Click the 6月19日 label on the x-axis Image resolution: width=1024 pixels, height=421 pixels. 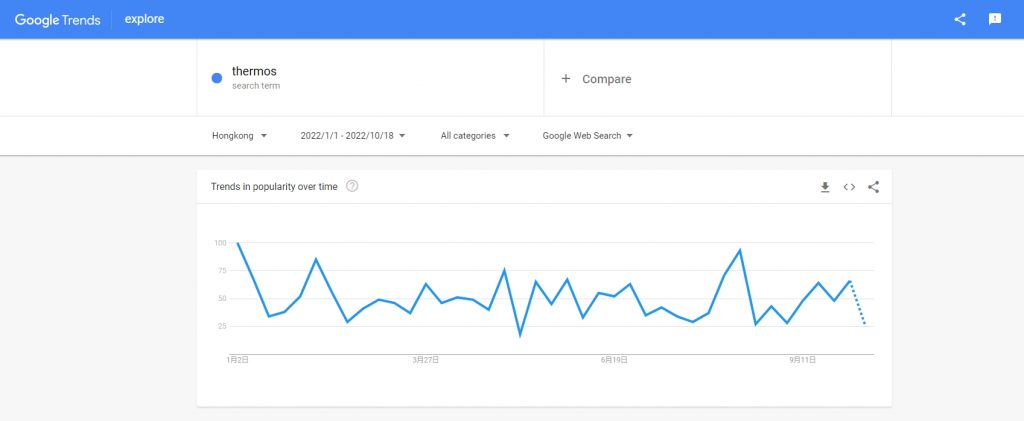(614, 359)
